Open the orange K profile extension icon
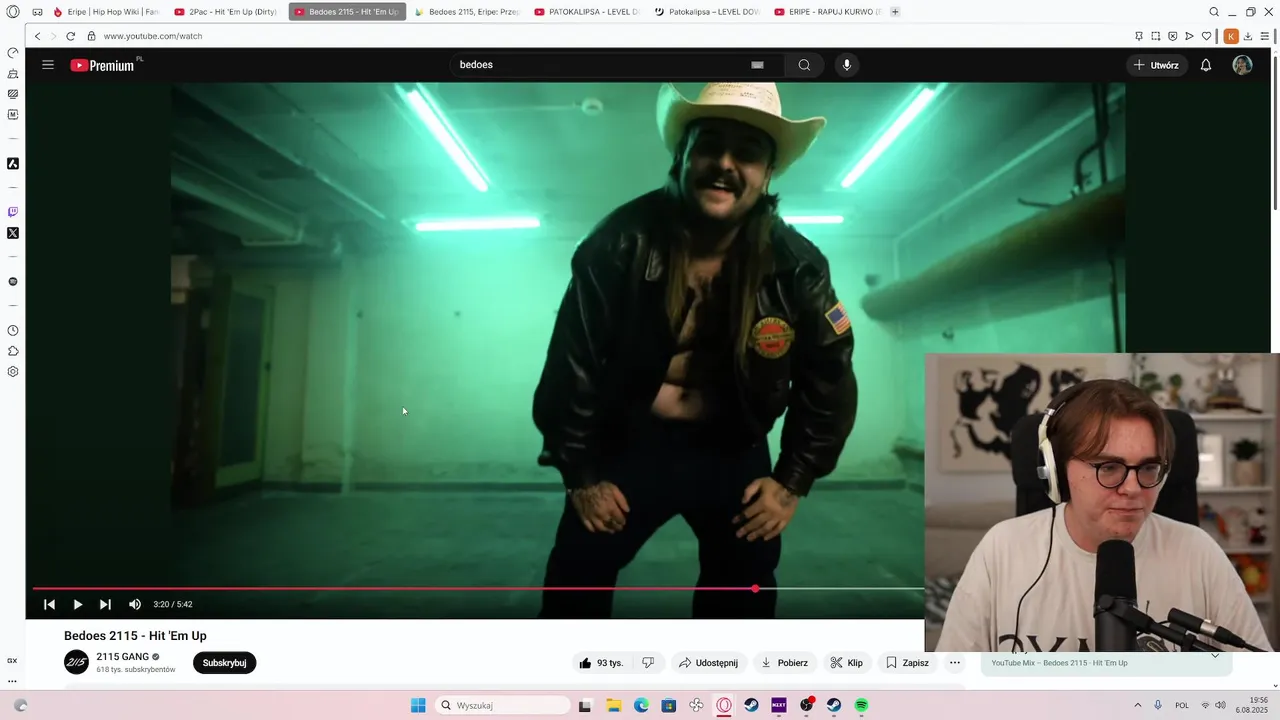 tap(1231, 36)
